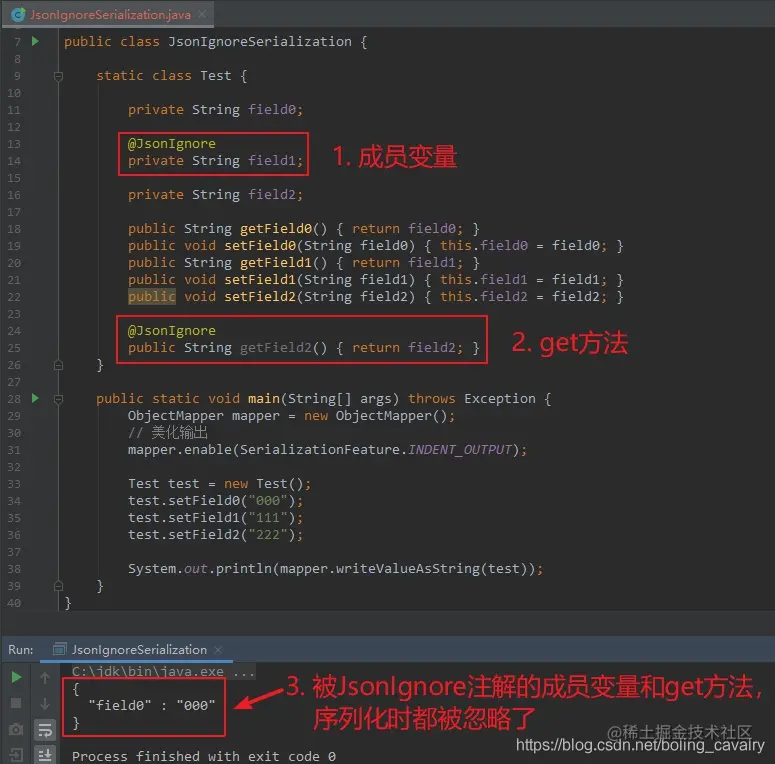The height and width of the screenshot is (764, 775).
Task: Click the "111" string in setField1 call
Action: (268, 518)
